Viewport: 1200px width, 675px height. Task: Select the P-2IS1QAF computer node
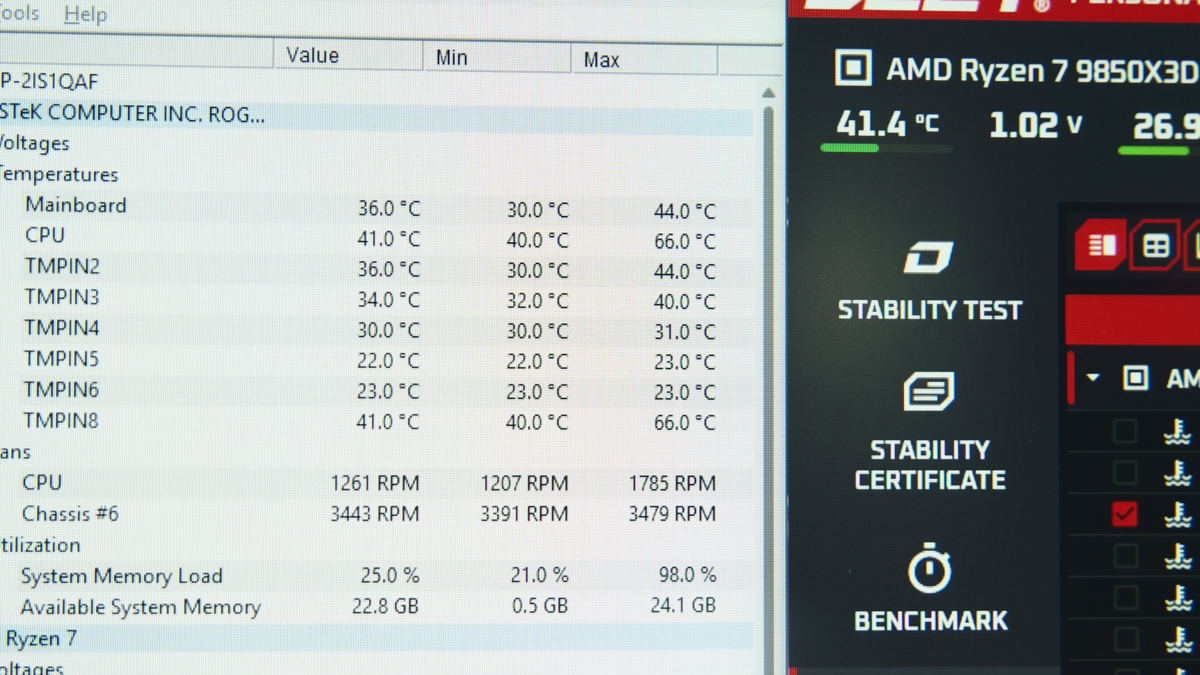(x=49, y=82)
